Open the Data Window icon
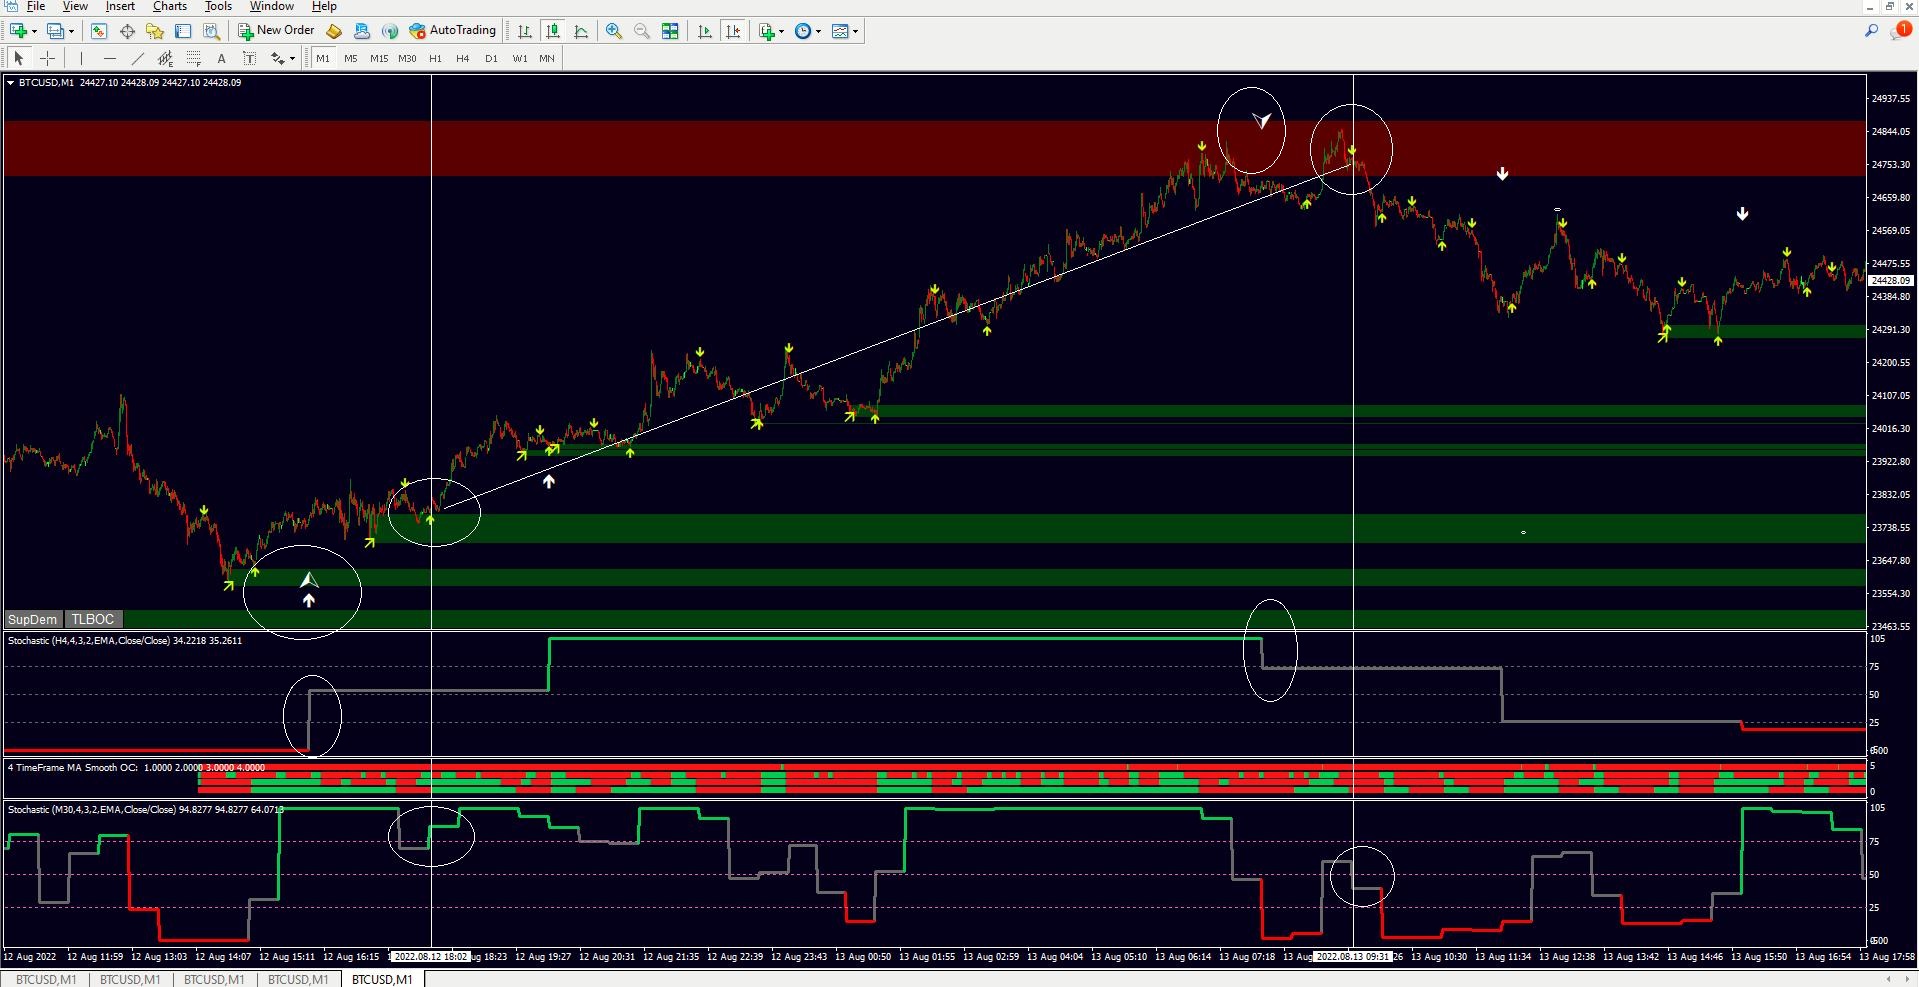Viewport: 1919px width, 987px height. 127,31
